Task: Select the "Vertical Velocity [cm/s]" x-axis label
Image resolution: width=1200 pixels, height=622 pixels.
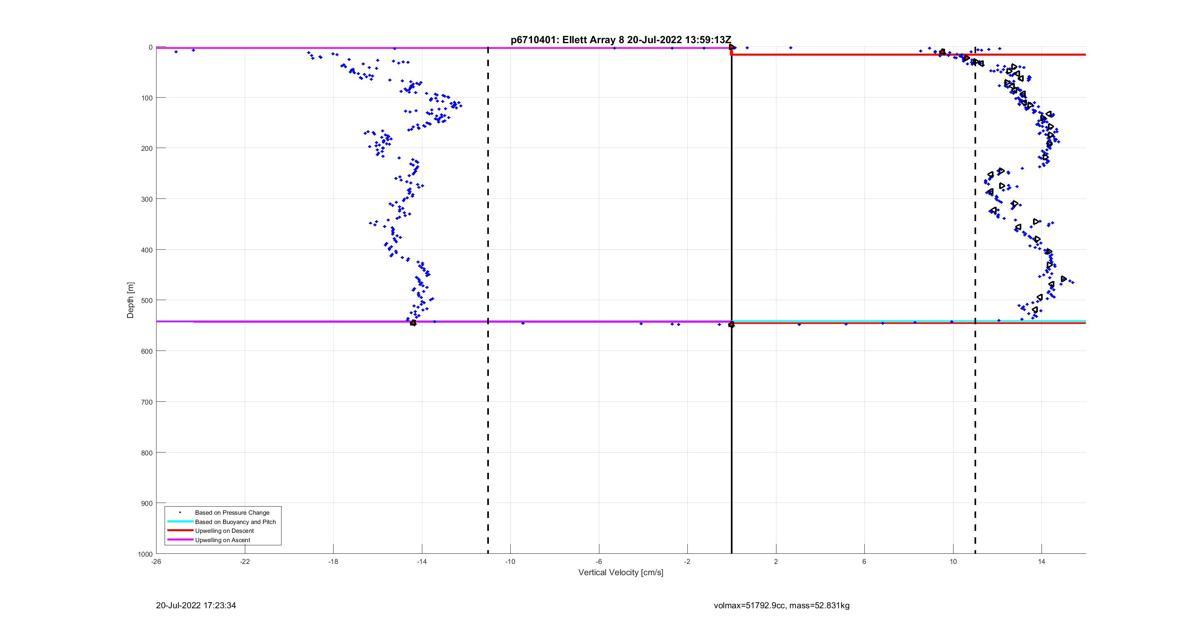Action: coord(620,573)
